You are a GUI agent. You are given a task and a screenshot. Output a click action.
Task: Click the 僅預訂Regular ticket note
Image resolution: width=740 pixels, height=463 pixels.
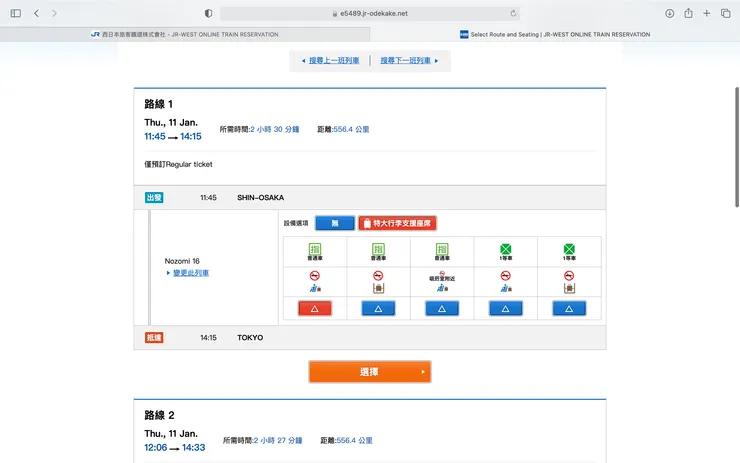[x=178, y=164]
